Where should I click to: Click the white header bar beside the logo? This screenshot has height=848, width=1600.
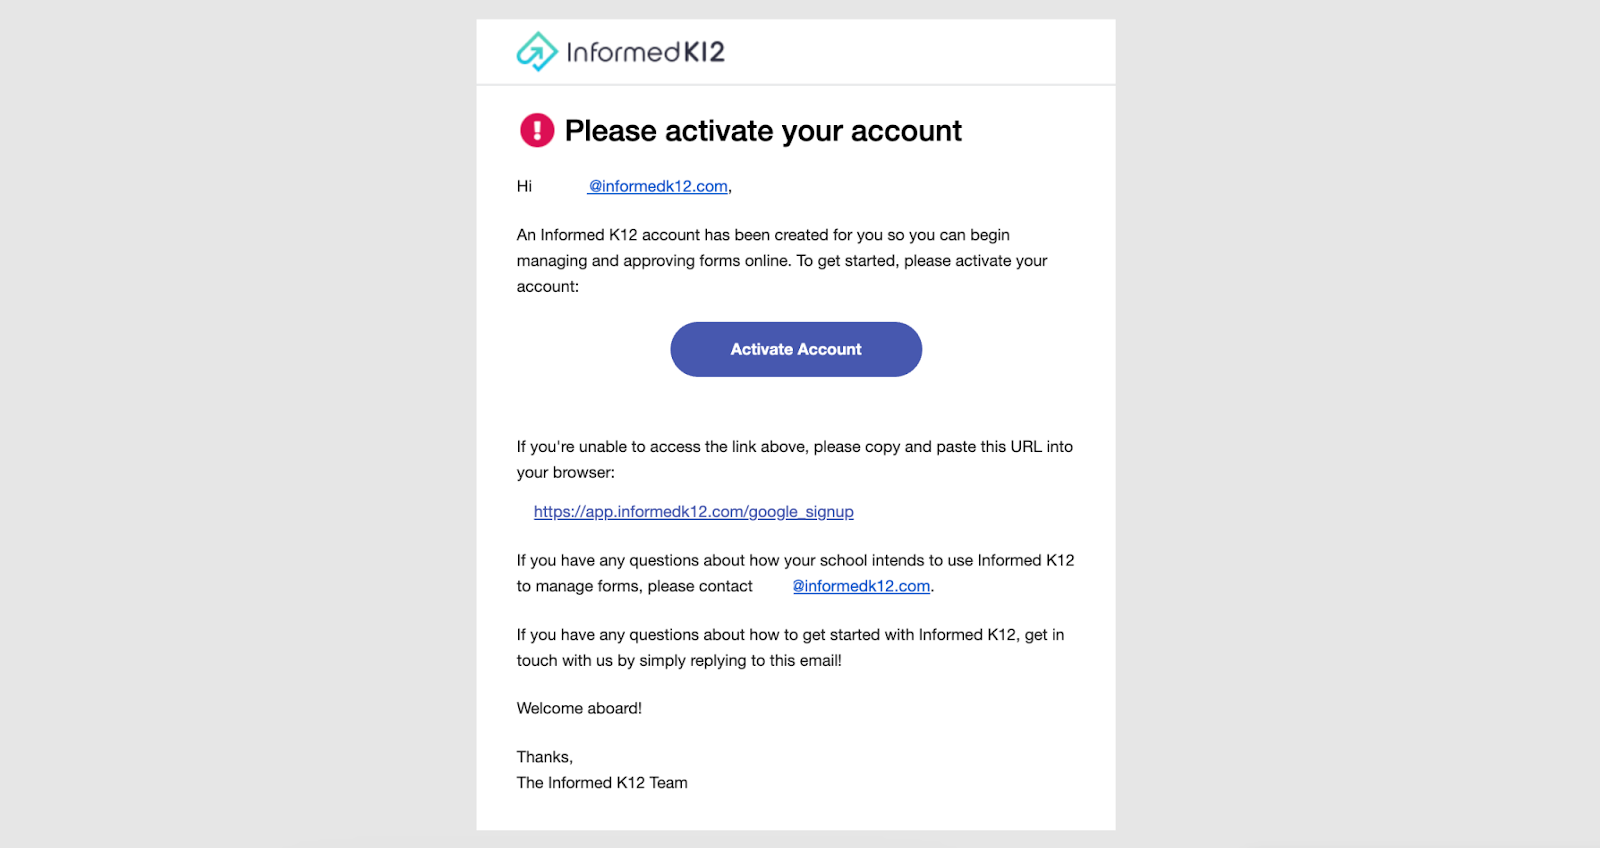(920, 52)
